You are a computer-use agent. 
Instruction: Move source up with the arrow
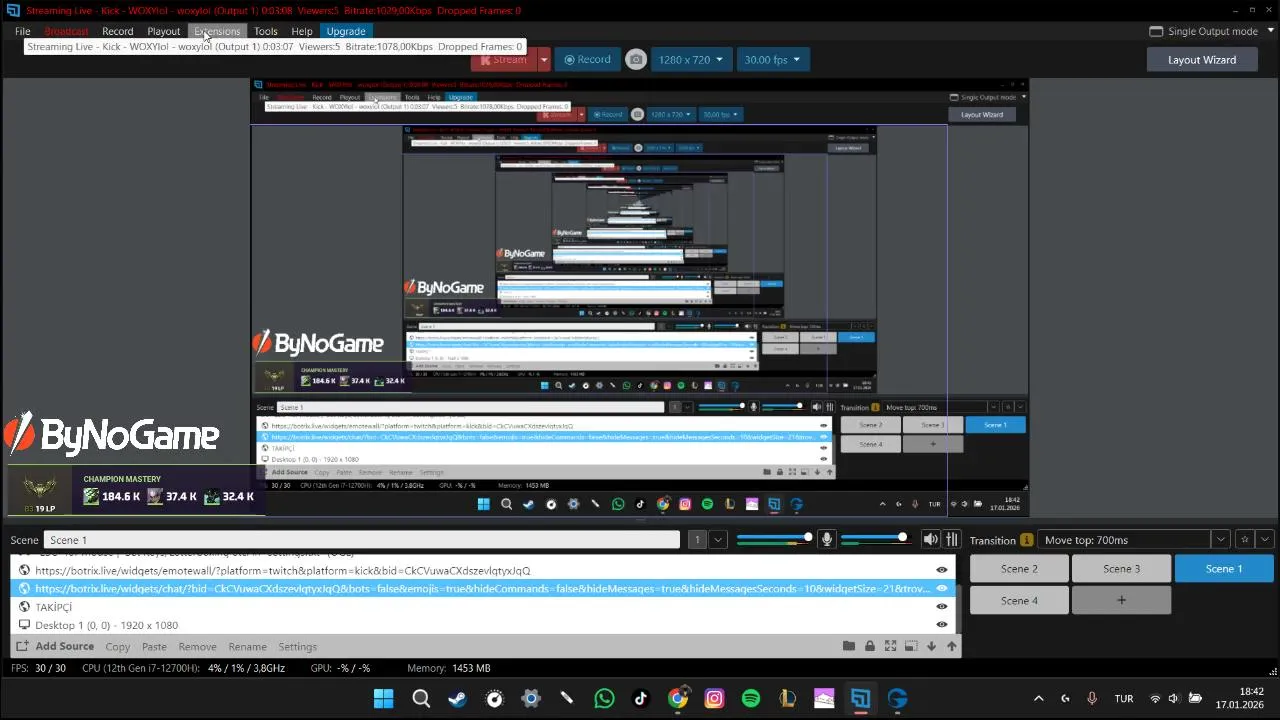[x=951, y=646]
